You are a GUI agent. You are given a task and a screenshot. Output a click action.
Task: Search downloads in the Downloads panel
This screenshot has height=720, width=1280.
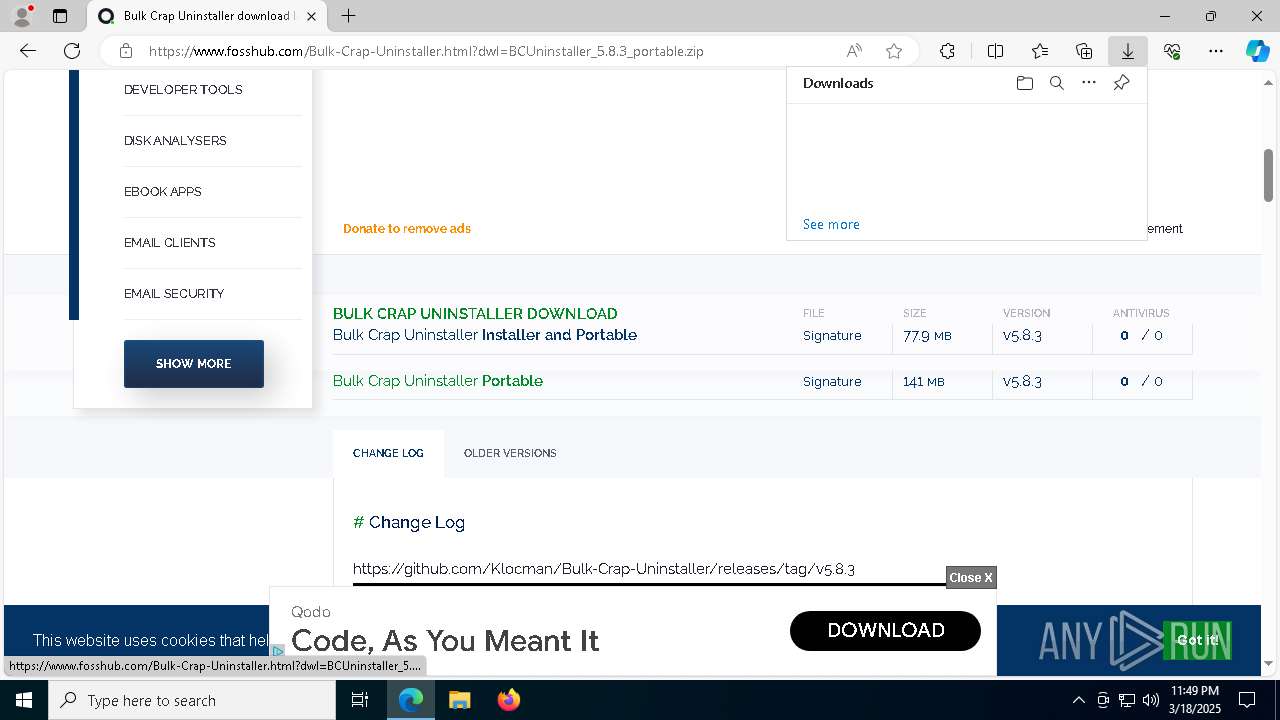[1056, 83]
